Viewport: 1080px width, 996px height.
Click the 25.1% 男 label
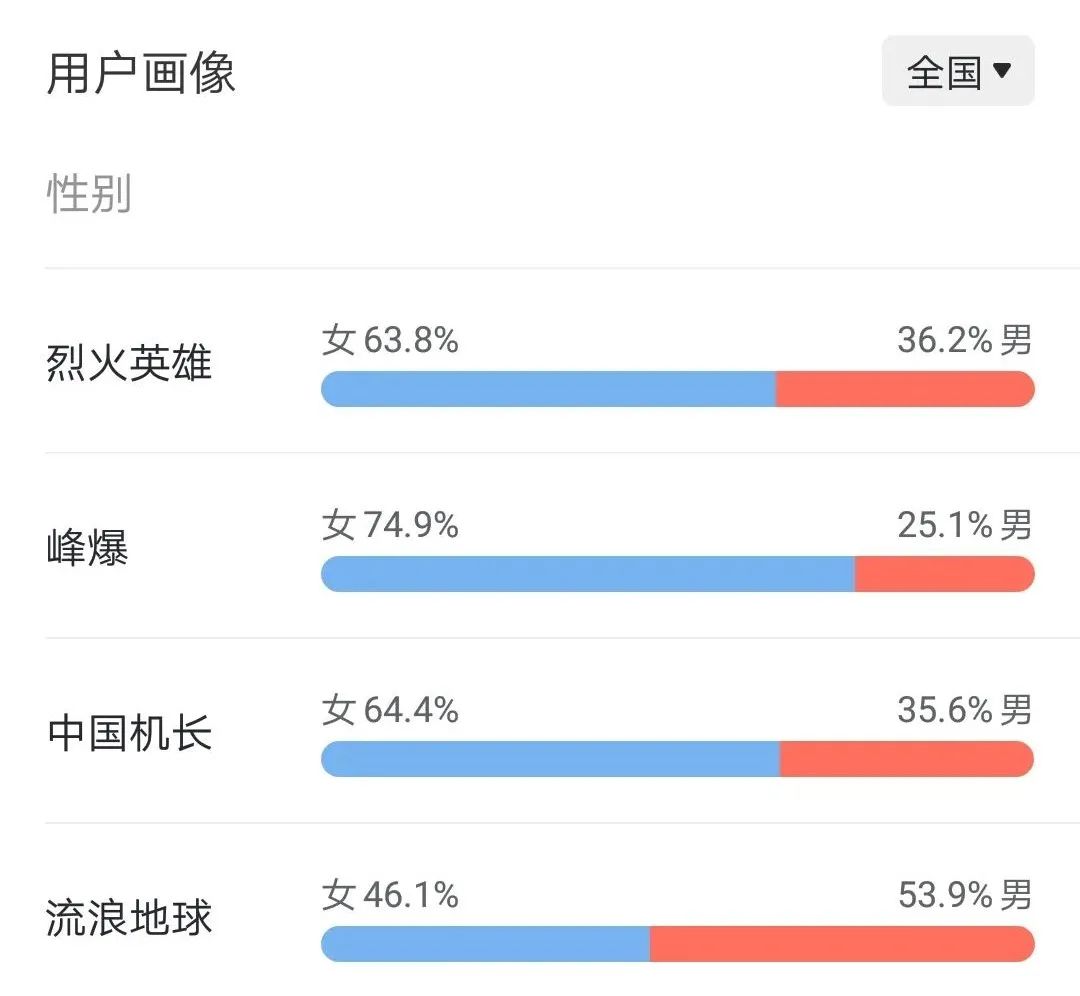964,525
